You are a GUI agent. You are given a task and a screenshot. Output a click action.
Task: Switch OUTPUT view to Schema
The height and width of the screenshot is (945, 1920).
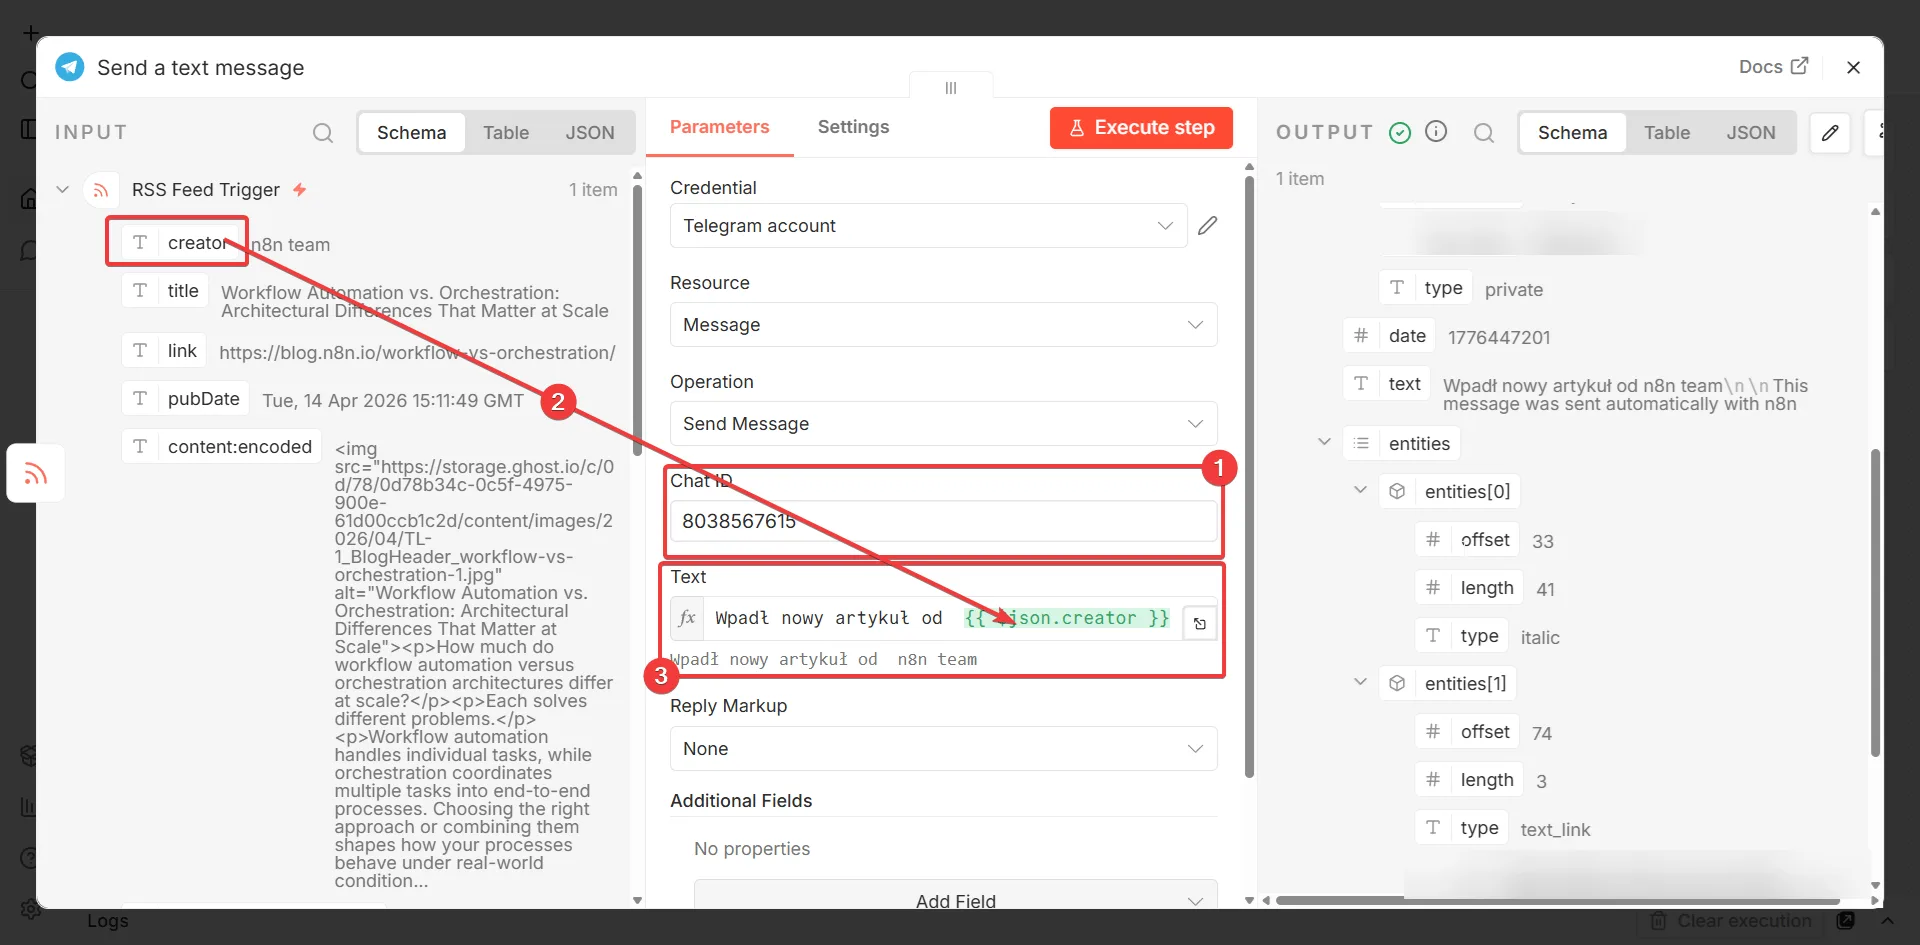point(1572,133)
